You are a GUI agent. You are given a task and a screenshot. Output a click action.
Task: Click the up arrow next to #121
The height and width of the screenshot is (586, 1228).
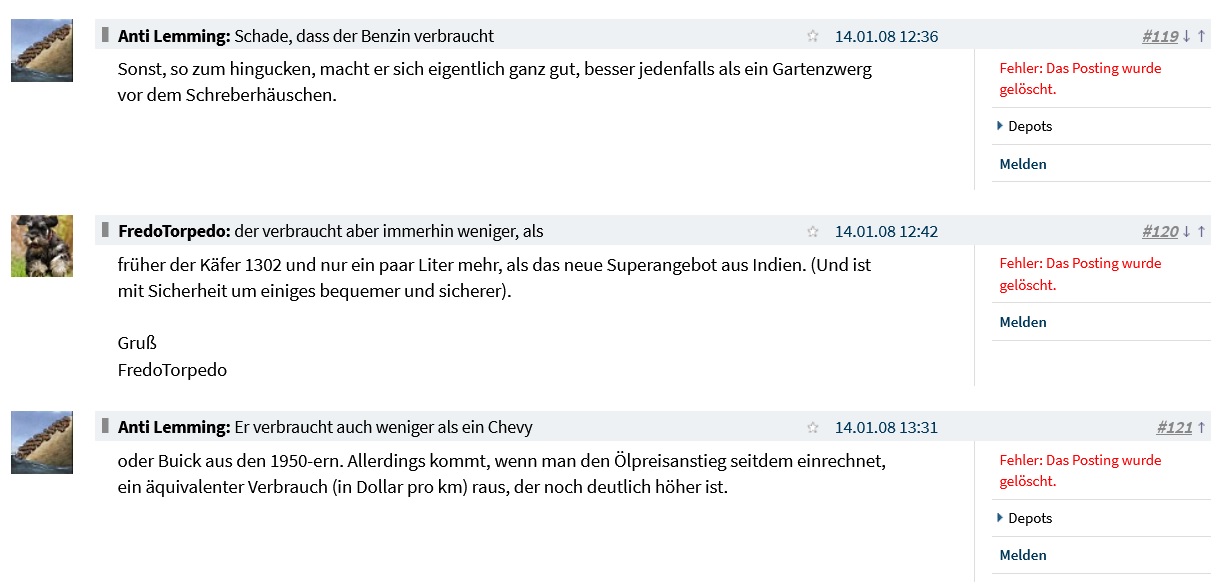(x=1202, y=428)
